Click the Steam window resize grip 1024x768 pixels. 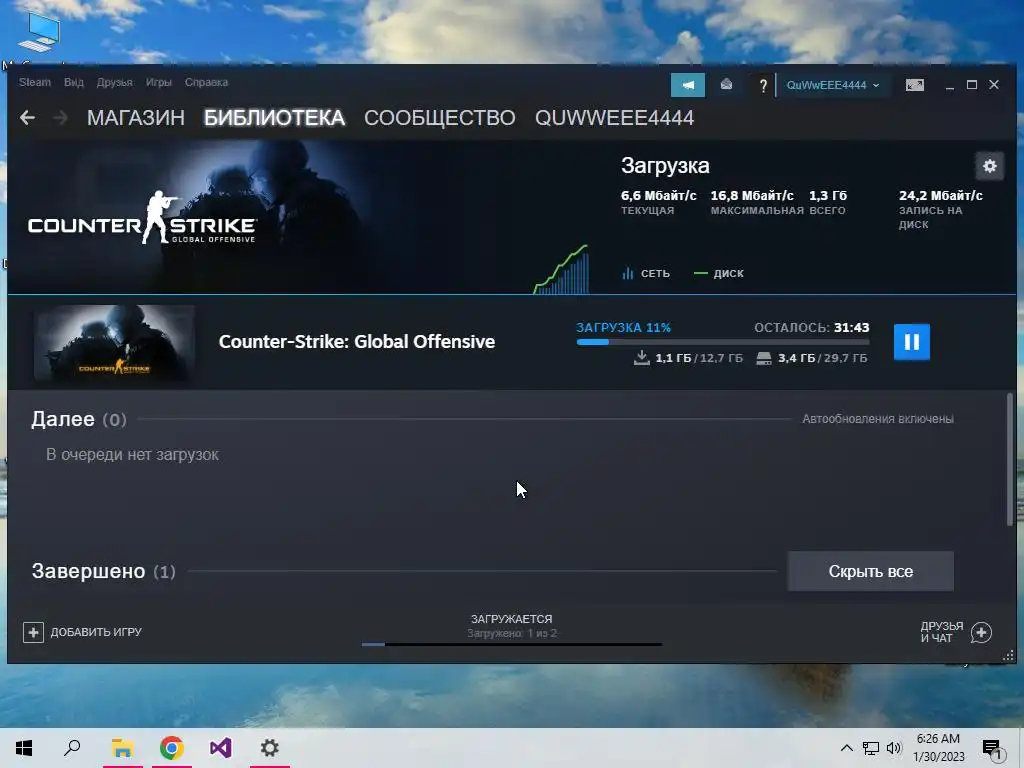click(x=1008, y=655)
